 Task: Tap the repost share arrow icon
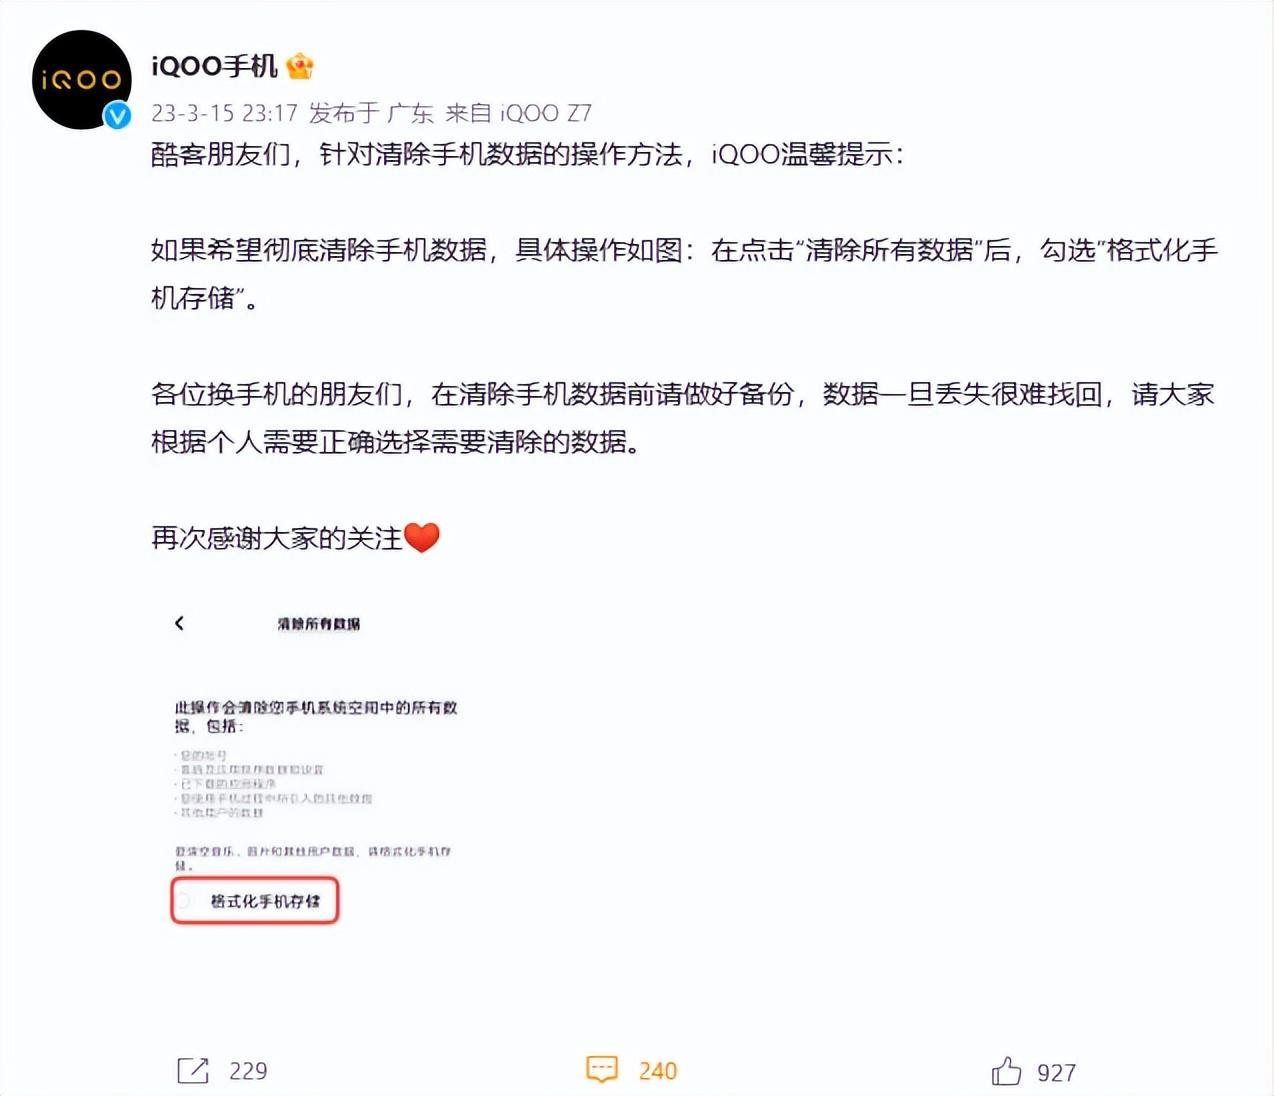pos(193,1070)
